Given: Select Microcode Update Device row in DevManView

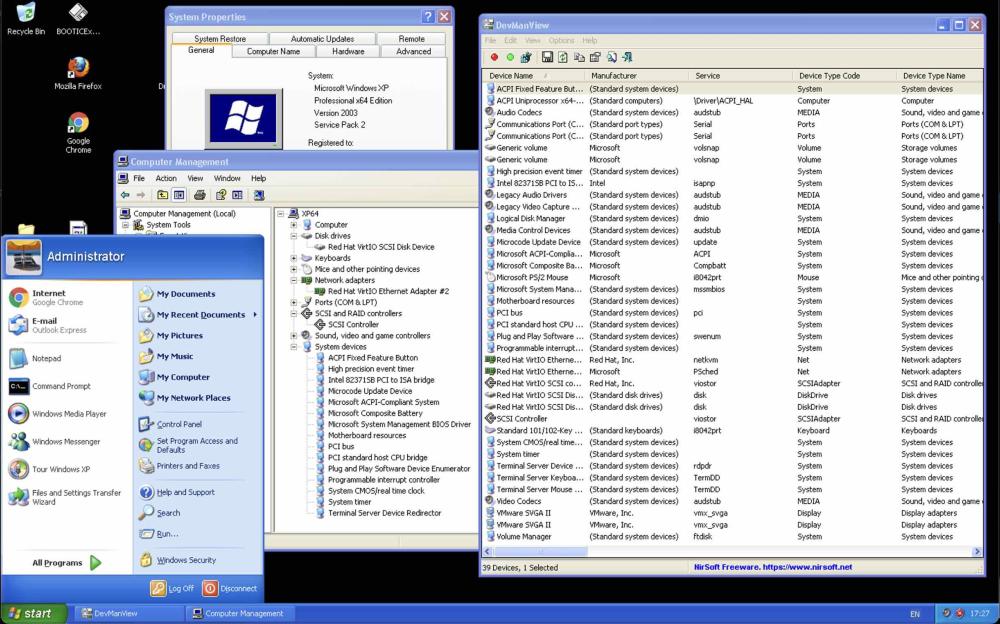Looking at the screenshot, I should [732, 242].
